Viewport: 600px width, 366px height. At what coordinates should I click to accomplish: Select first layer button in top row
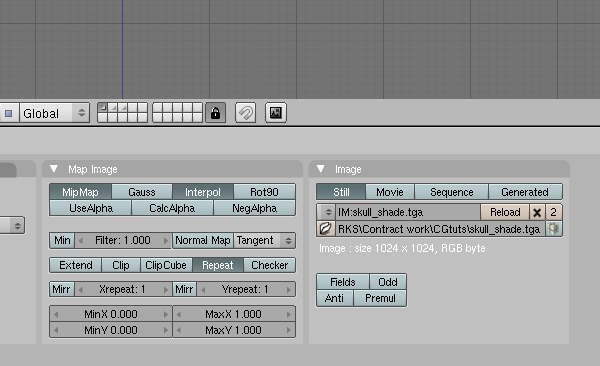103,108
